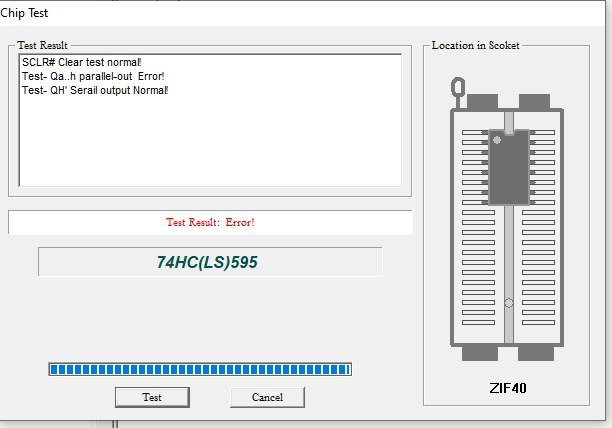Select the "Test- Qa..h parallel-out Error!" line
The image size is (612, 428).
pos(93,76)
